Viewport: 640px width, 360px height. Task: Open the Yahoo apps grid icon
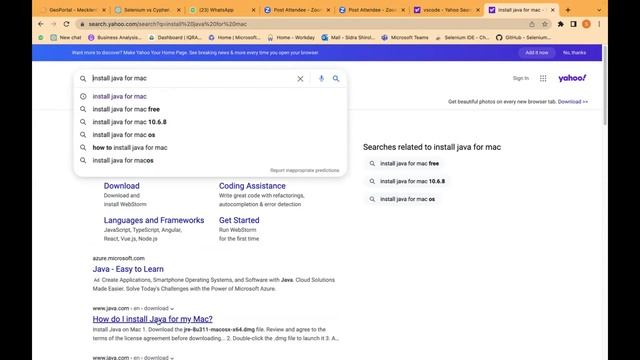point(543,78)
